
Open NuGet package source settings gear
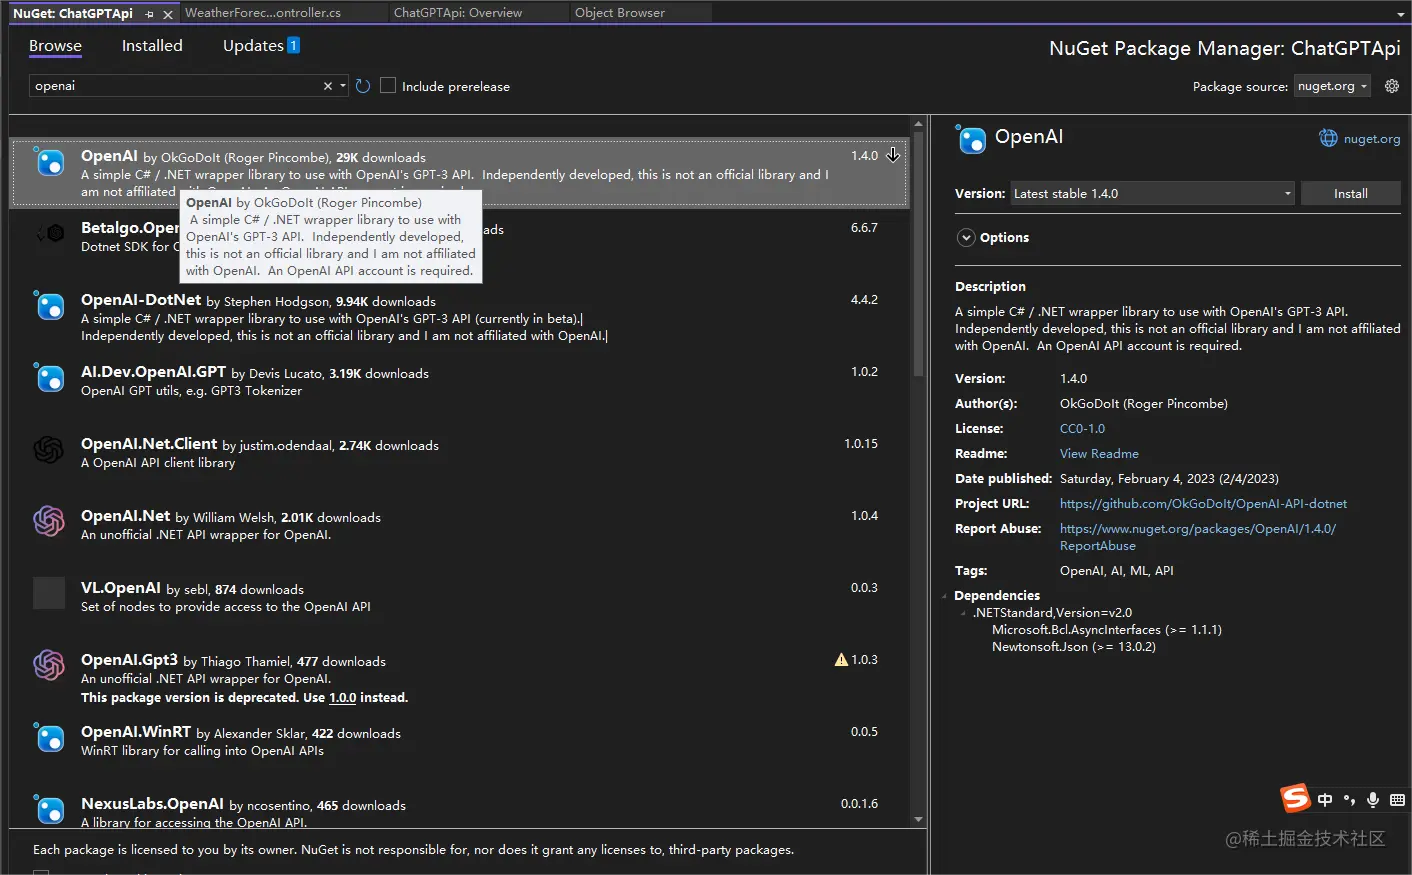click(x=1391, y=86)
